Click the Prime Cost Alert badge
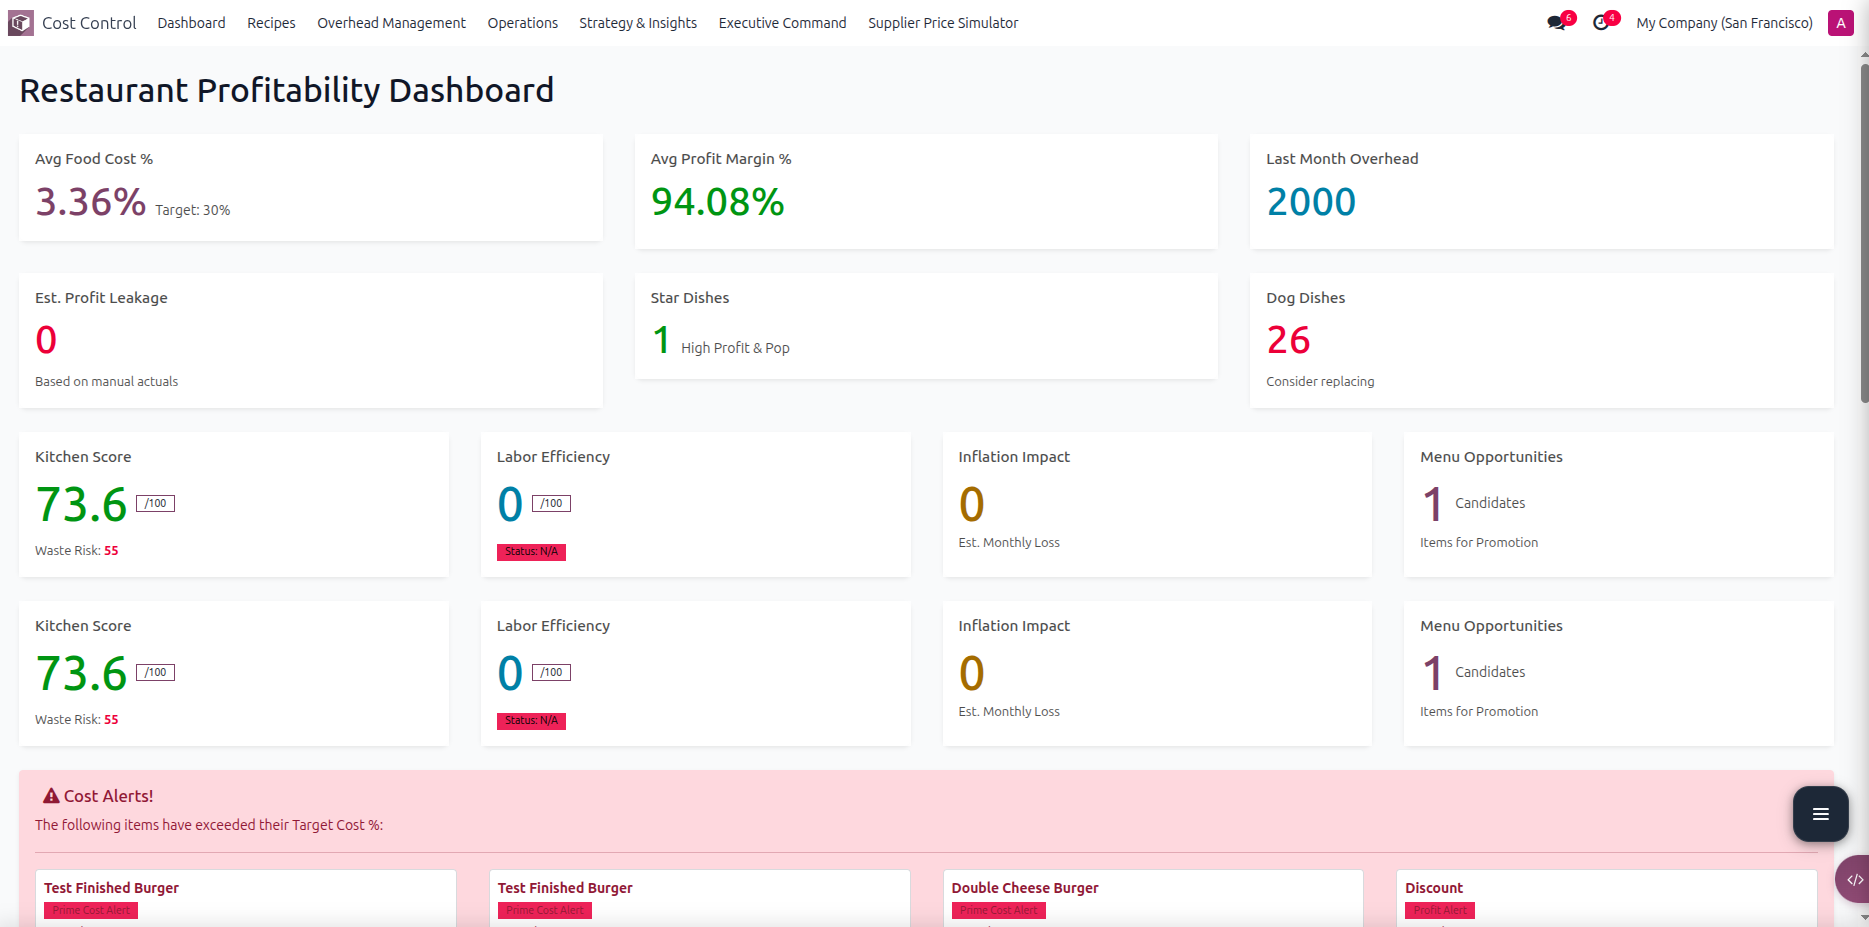Image resolution: width=1869 pixels, height=927 pixels. [91, 910]
